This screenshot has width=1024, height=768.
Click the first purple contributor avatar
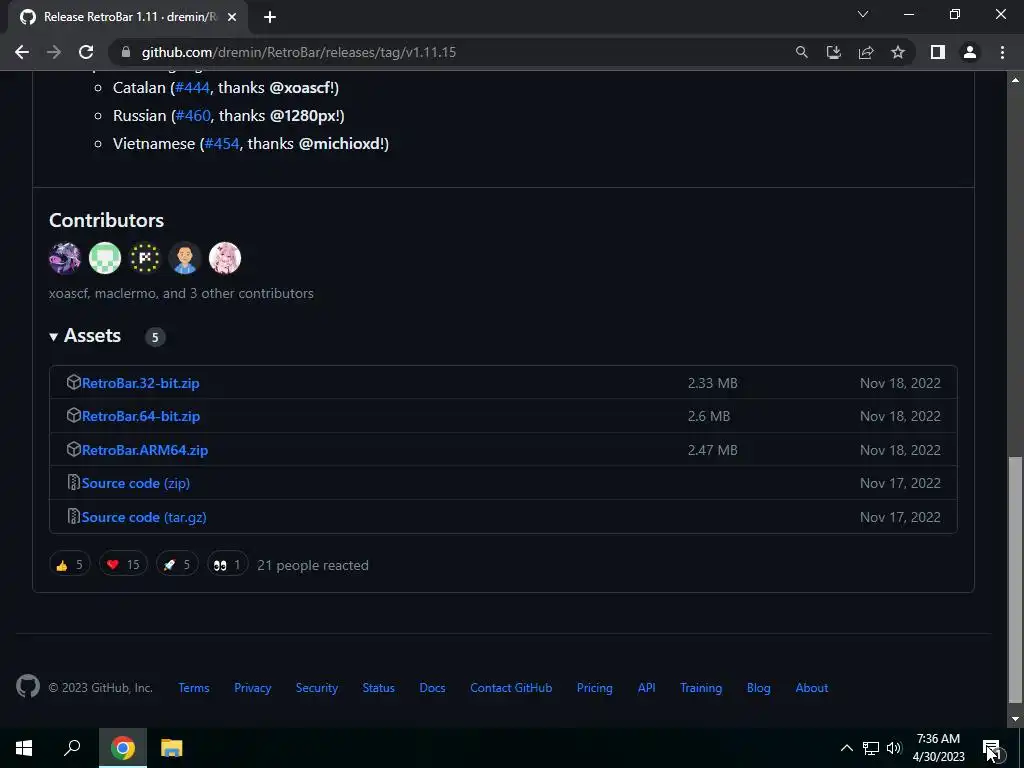point(65,258)
